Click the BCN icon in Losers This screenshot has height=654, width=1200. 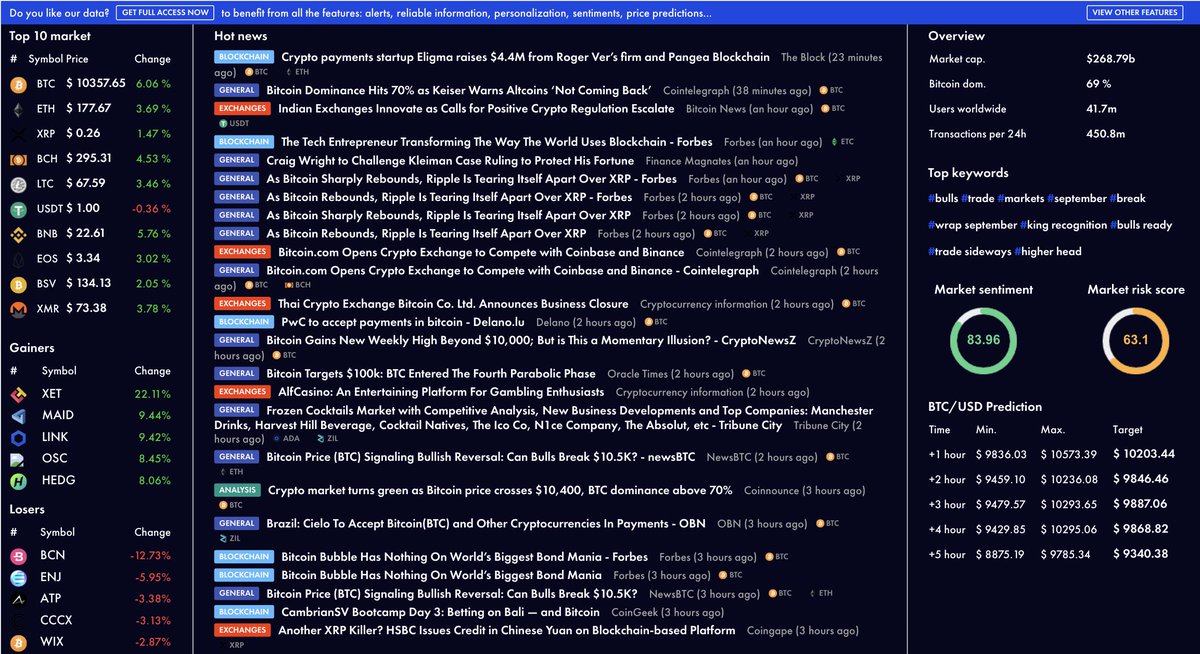18,555
